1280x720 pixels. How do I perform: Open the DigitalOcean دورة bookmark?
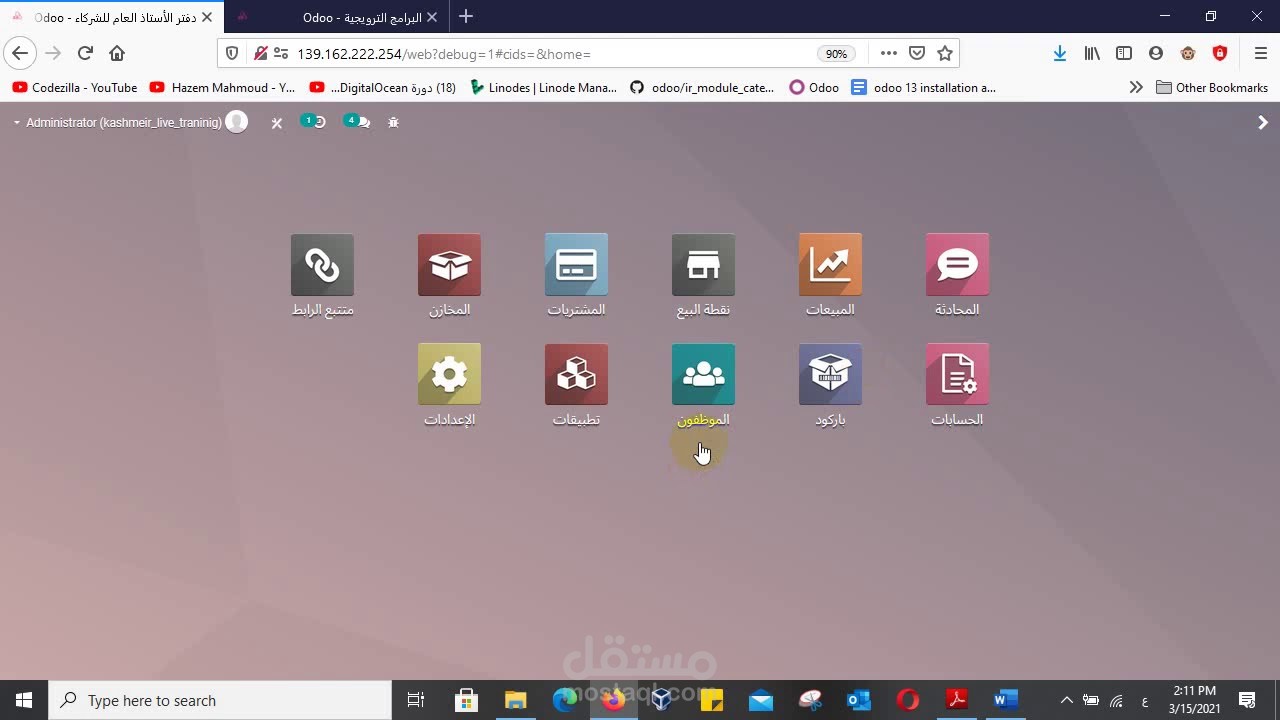click(383, 88)
